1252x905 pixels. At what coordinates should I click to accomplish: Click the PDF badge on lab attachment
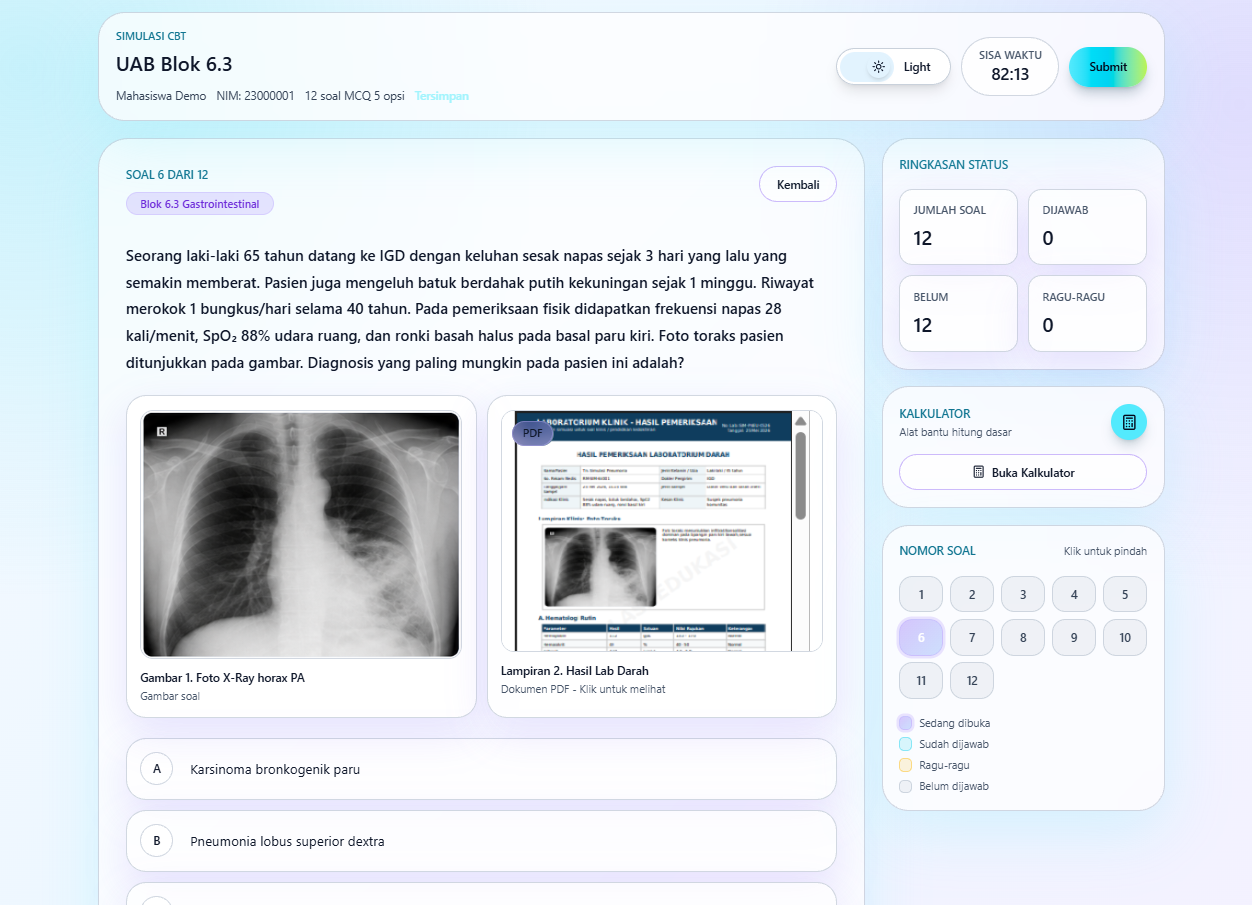click(533, 433)
